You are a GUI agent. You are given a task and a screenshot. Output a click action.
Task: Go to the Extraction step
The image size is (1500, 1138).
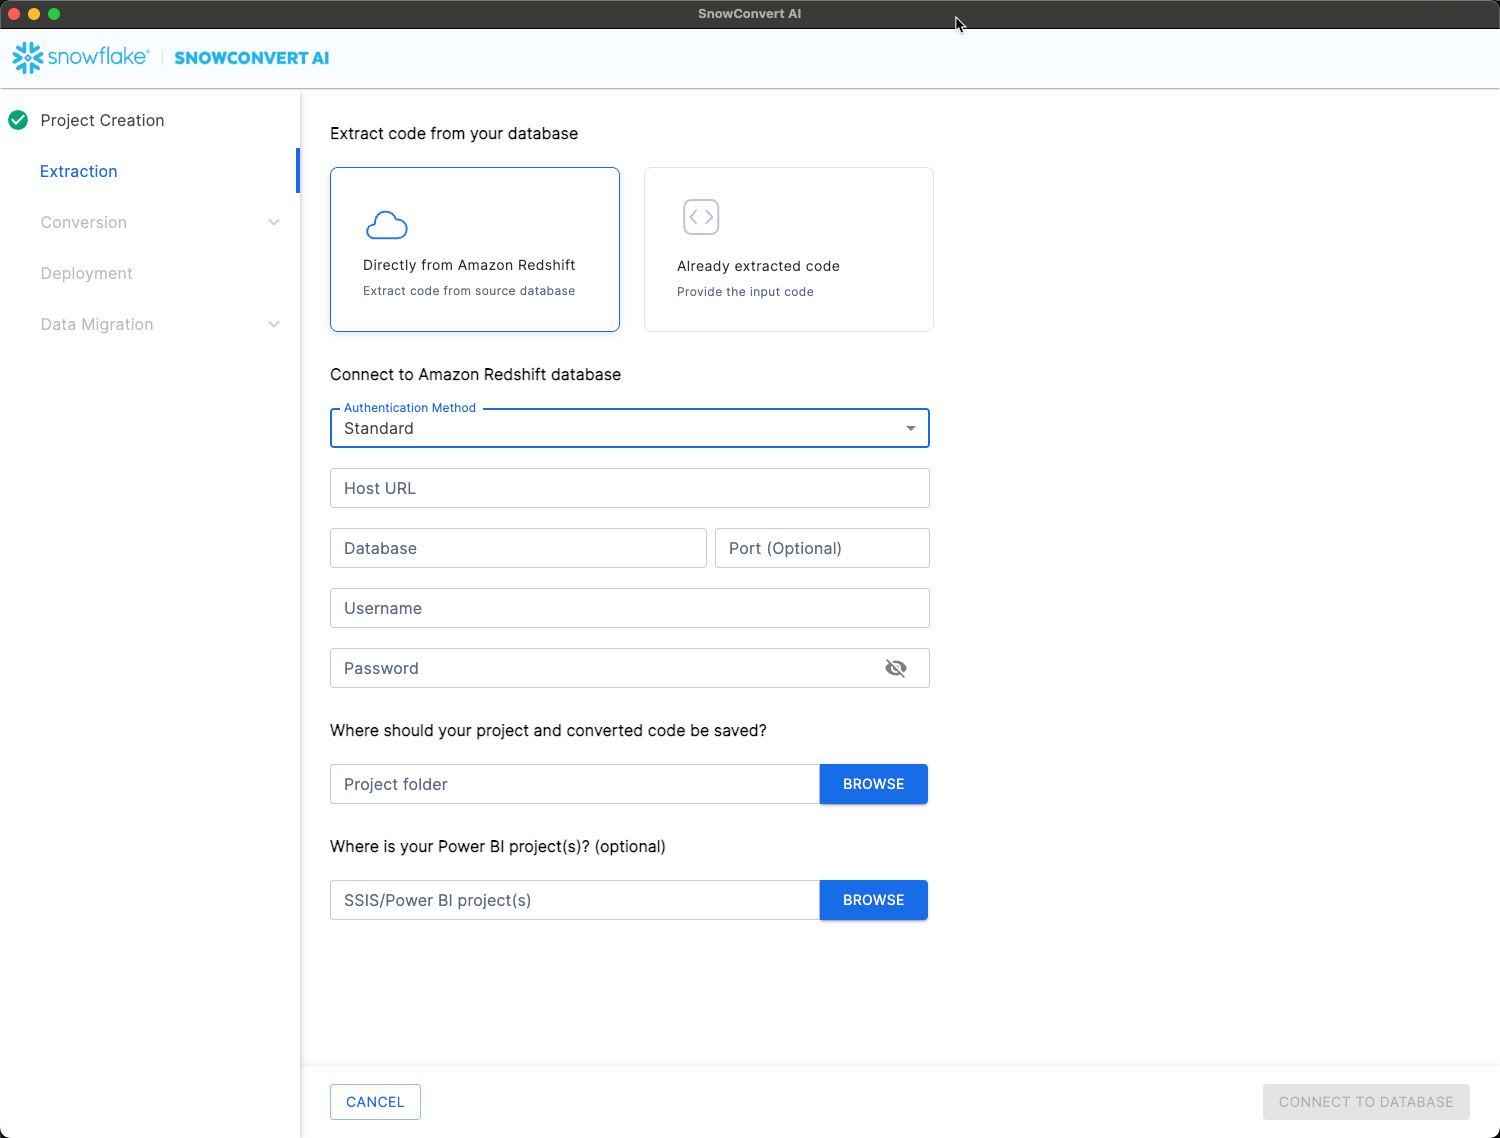[x=79, y=171]
